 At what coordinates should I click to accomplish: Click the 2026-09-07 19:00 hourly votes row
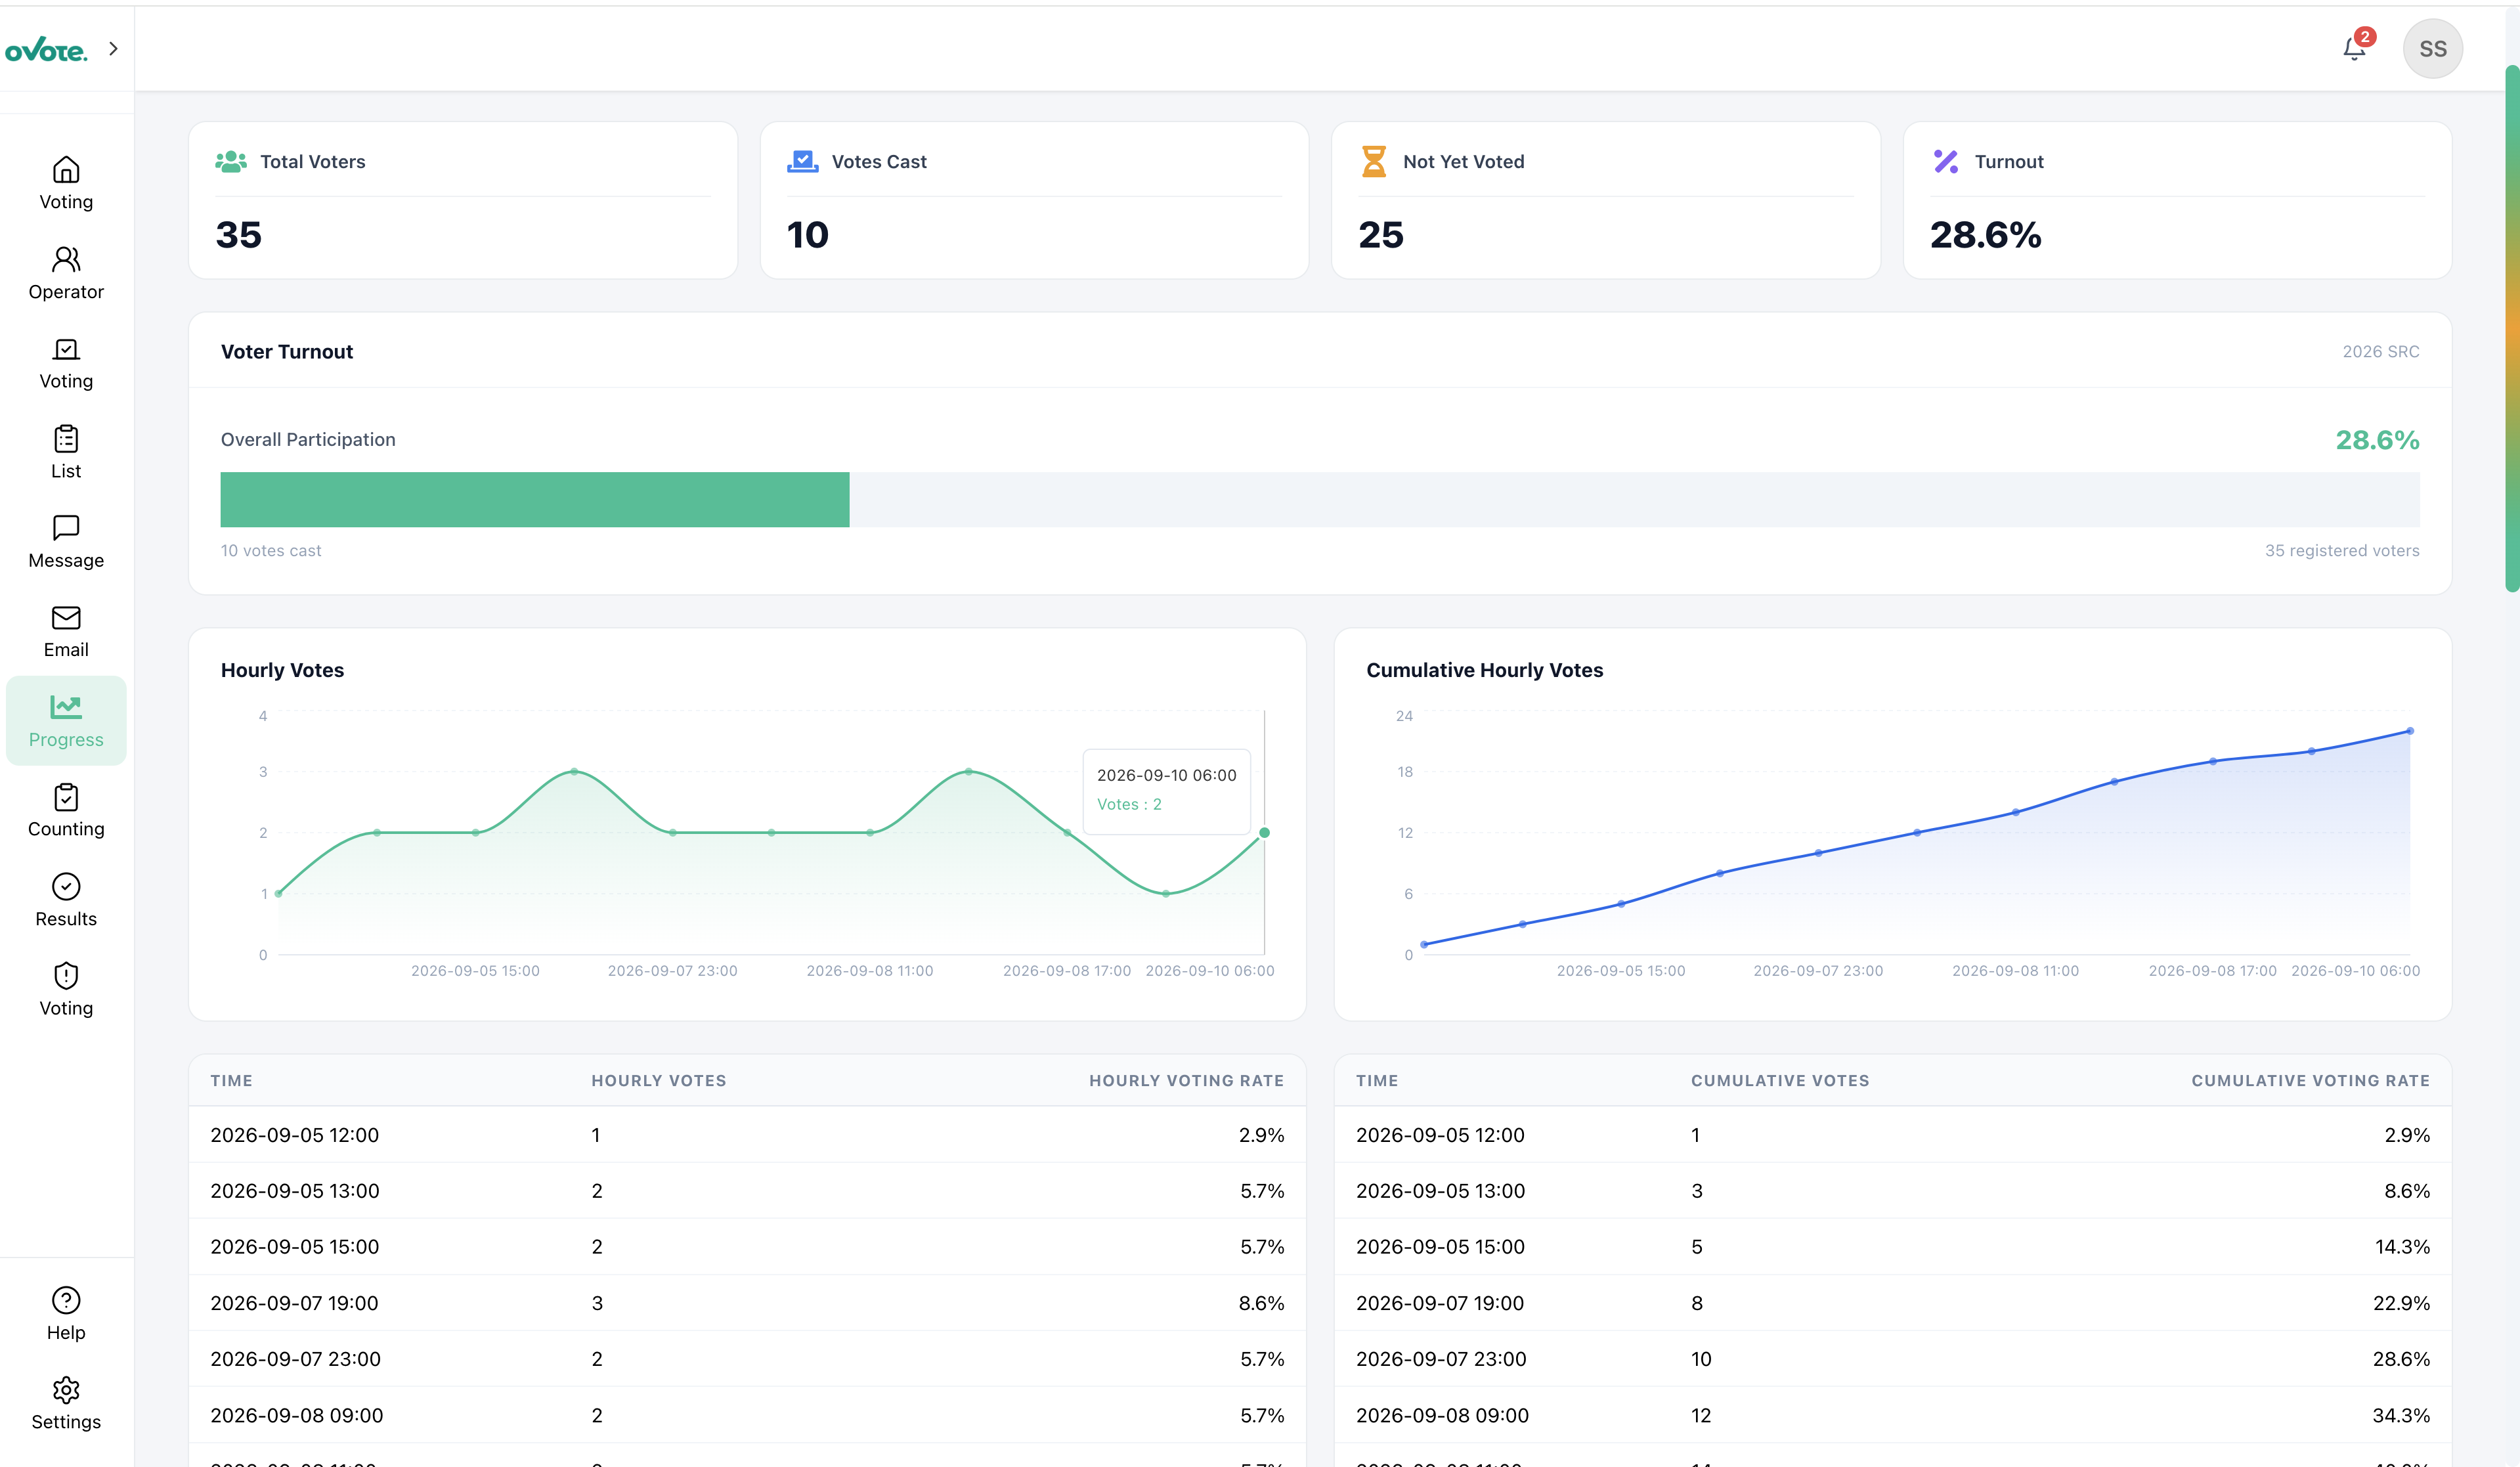pyautogui.click(x=747, y=1302)
